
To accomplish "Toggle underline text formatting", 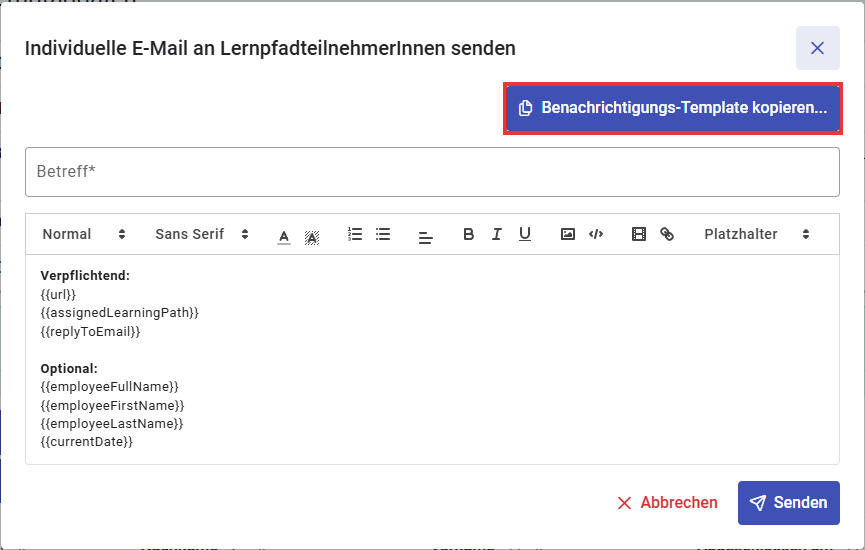I will 525,235.
